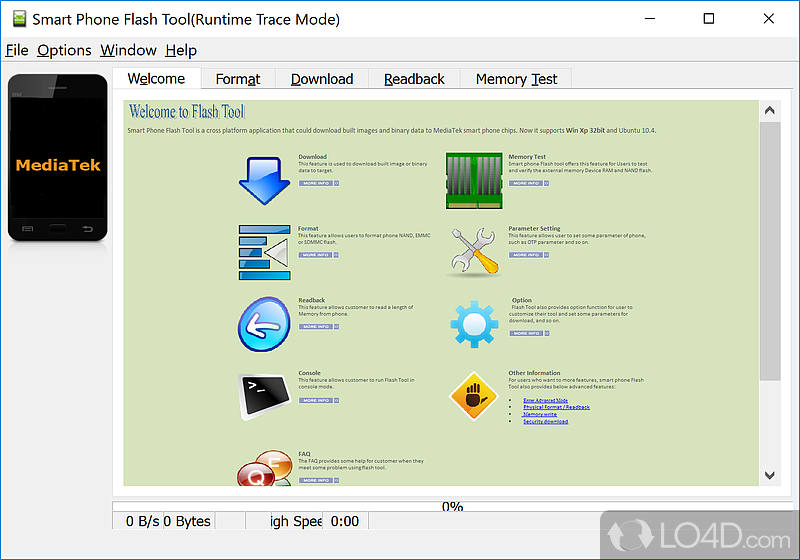Image resolution: width=800 pixels, height=560 pixels.
Task: Click More Info button under Option
Action: pos(530,334)
